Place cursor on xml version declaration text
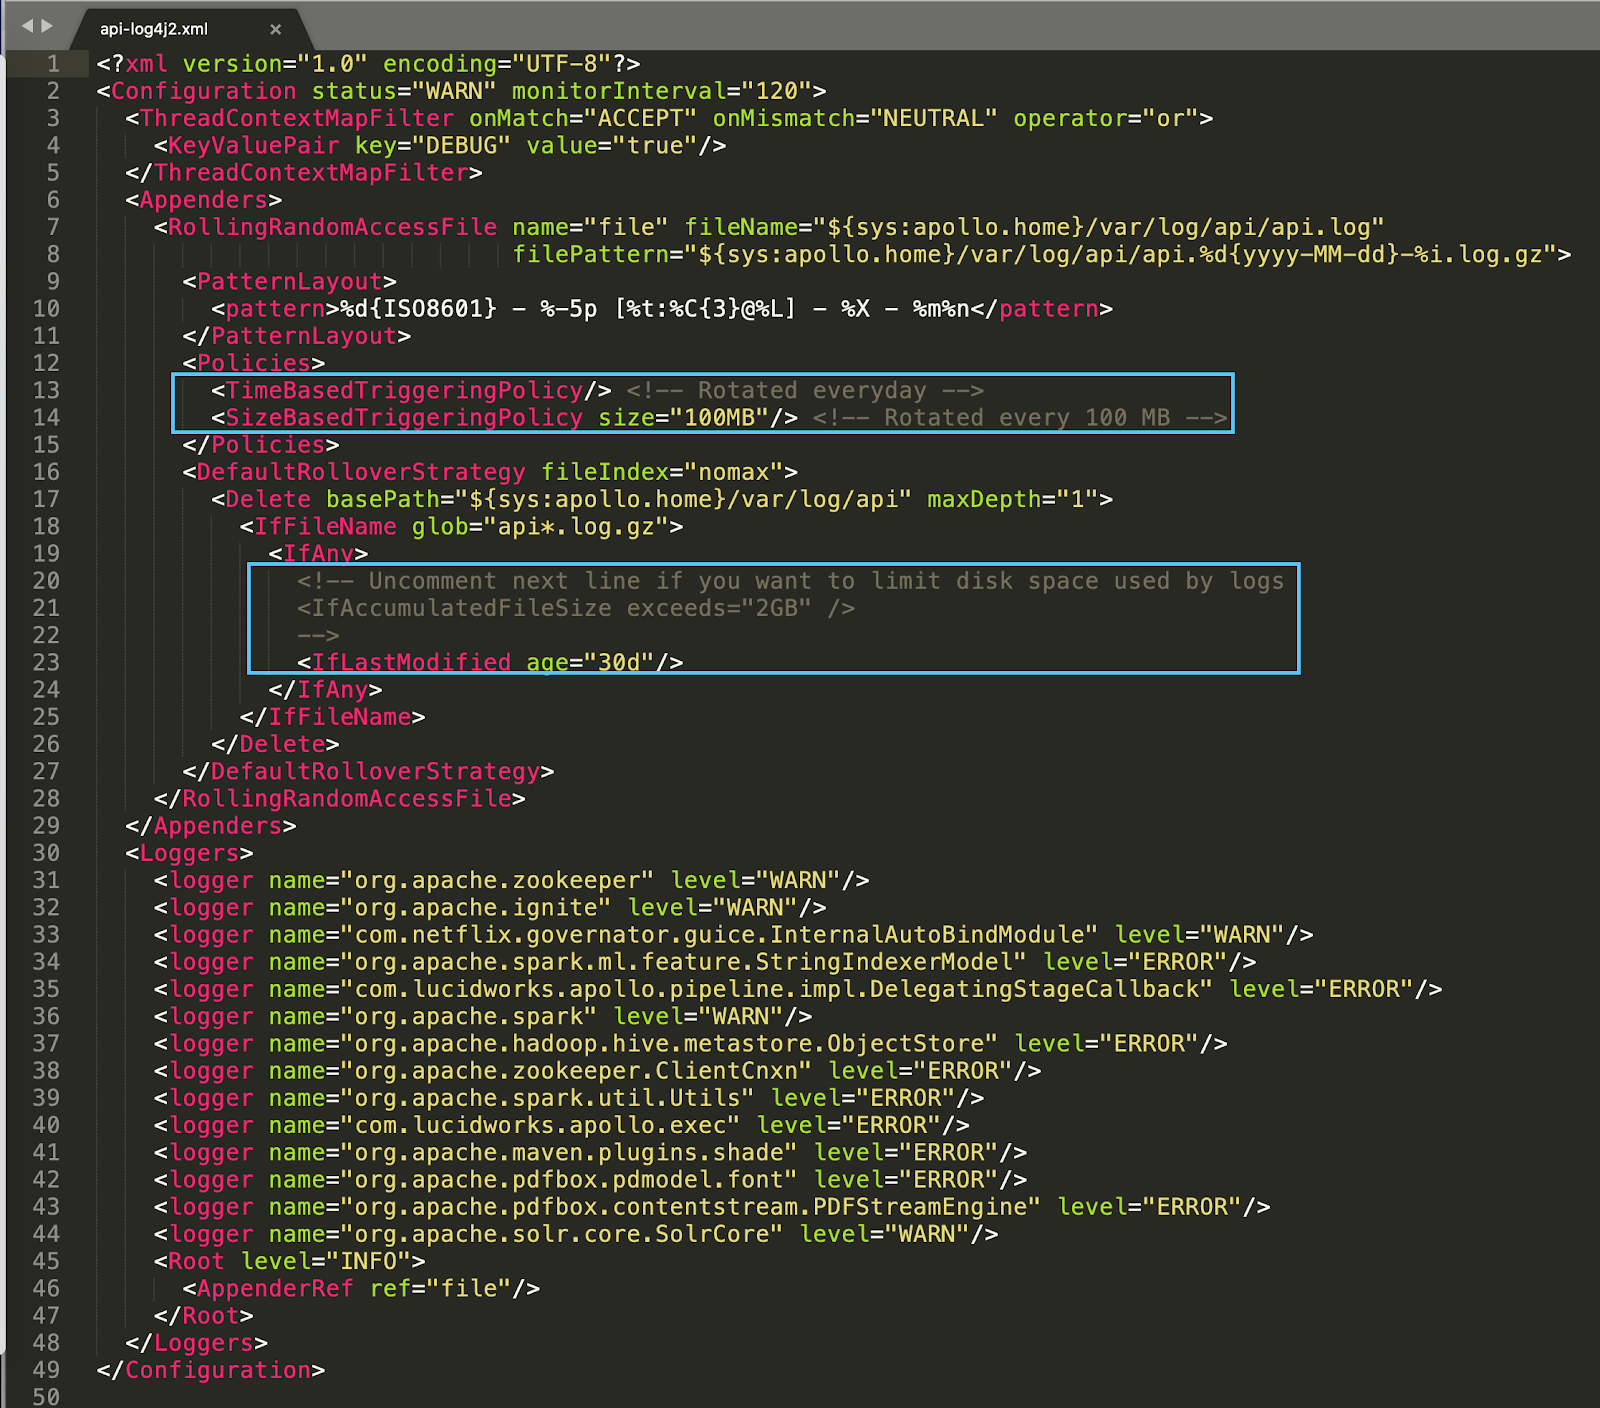Viewport: 1600px width, 1408px height. point(368,64)
